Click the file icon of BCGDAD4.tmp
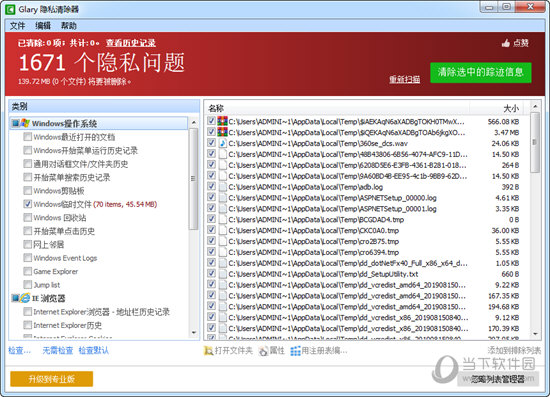Screen dimensions: 550x397 point(222,219)
